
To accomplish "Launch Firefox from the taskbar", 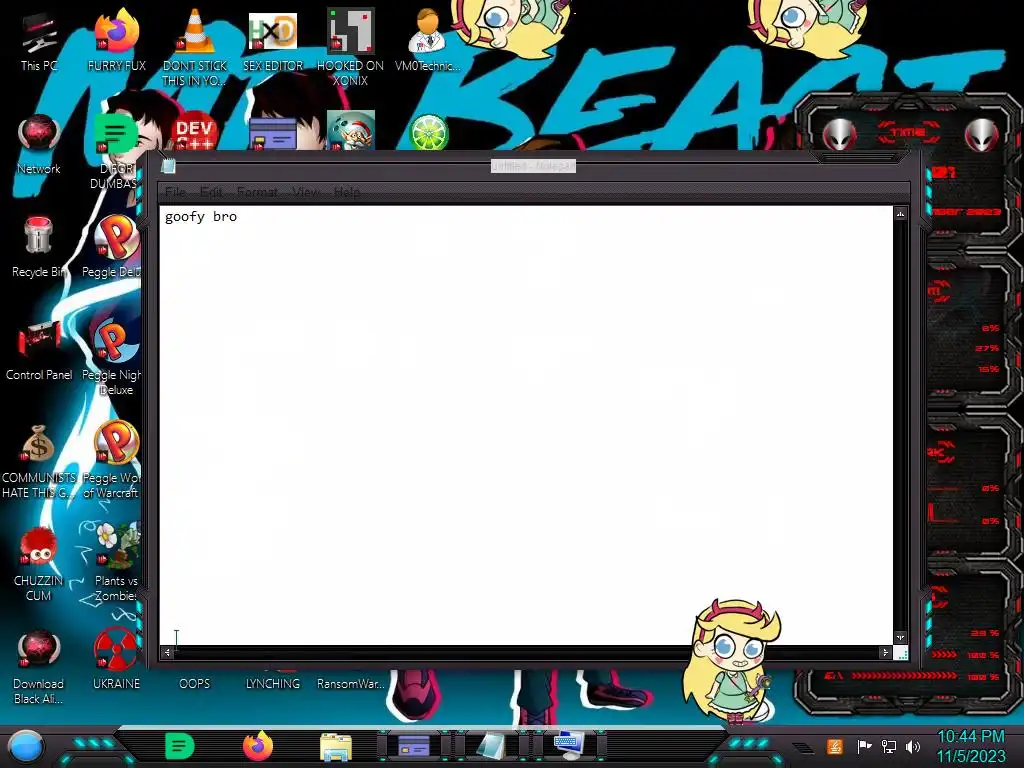I will [258, 746].
